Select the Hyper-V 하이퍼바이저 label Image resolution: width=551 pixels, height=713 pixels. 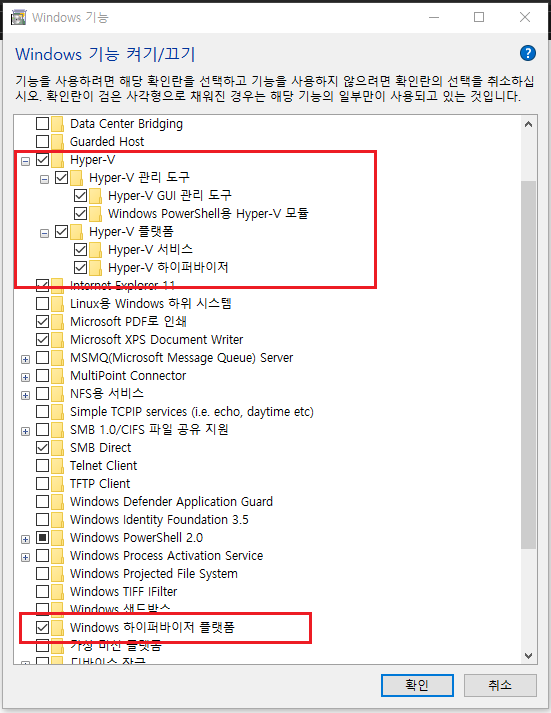(x=168, y=267)
